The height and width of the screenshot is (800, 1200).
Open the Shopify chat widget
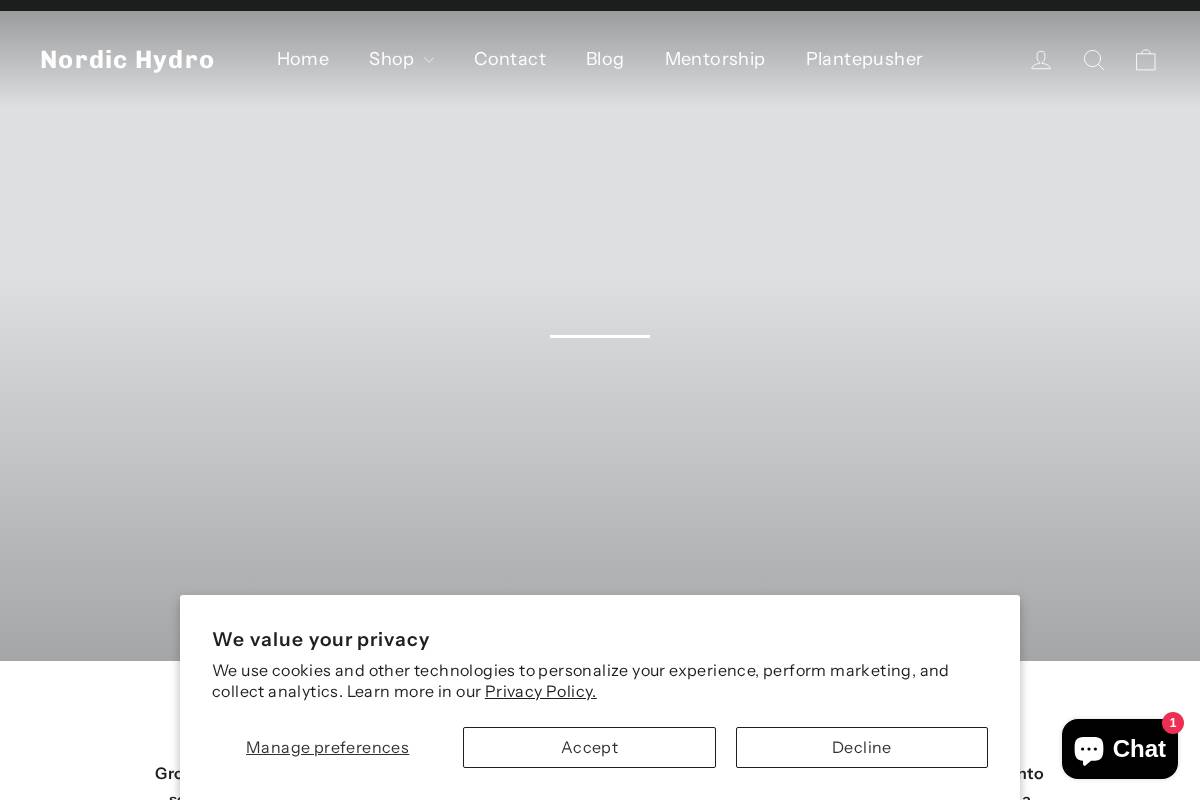tap(1119, 749)
